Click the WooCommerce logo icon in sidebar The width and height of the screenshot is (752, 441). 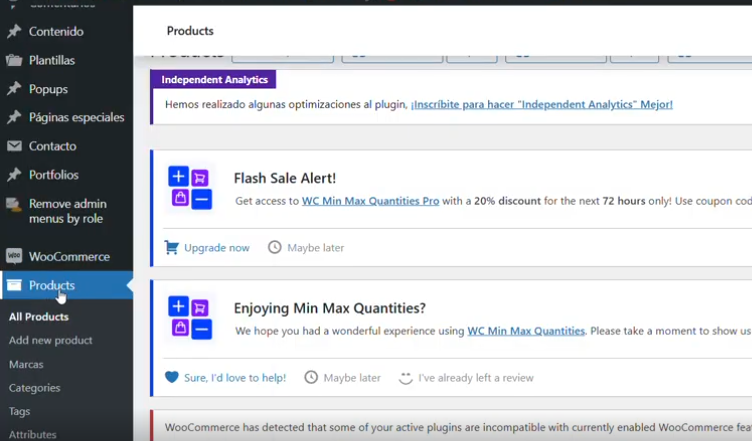coord(14,256)
